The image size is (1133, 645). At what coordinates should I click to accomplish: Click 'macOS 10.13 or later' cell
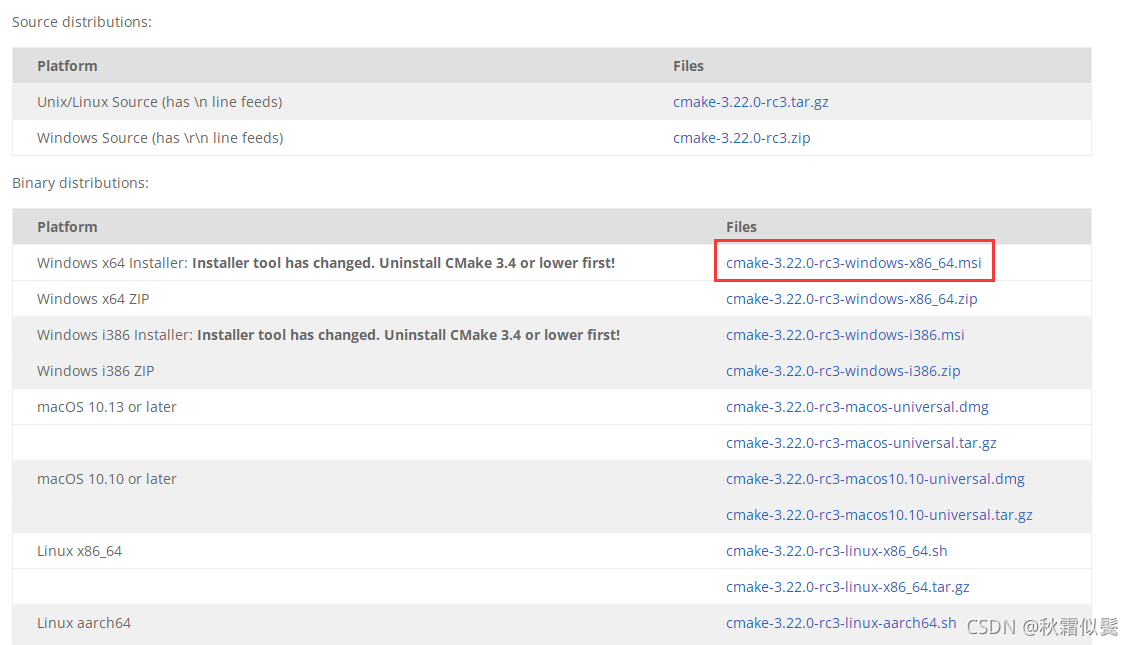click(107, 407)
